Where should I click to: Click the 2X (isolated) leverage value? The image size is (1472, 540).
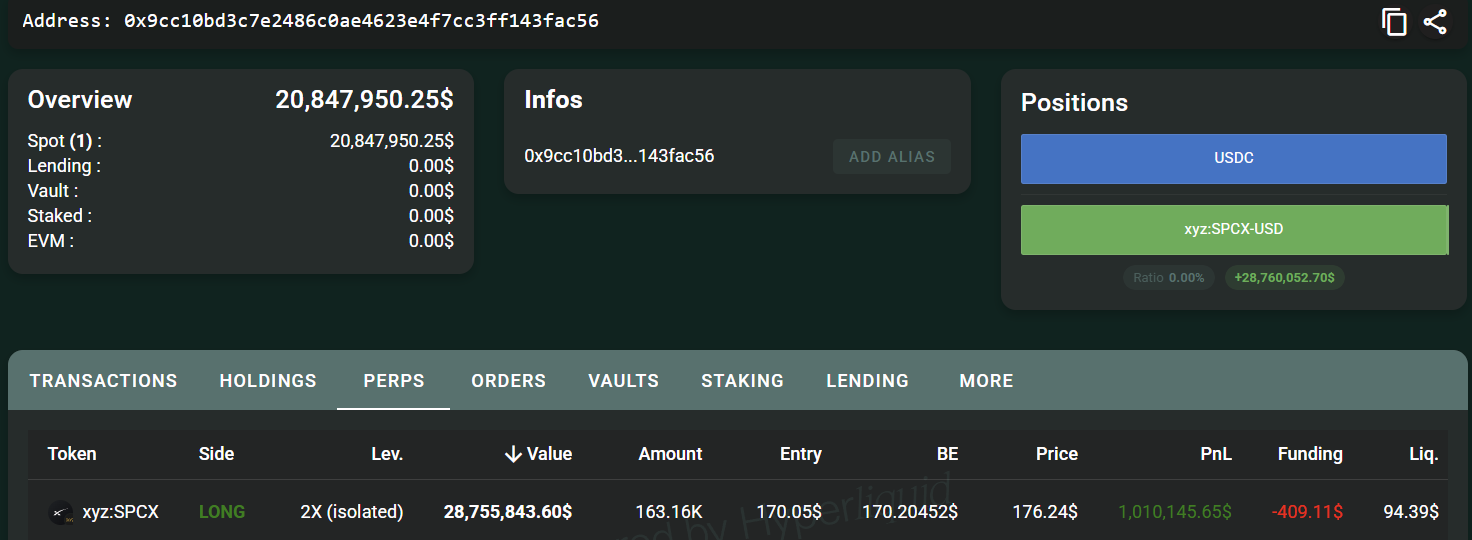coord(352,512)
